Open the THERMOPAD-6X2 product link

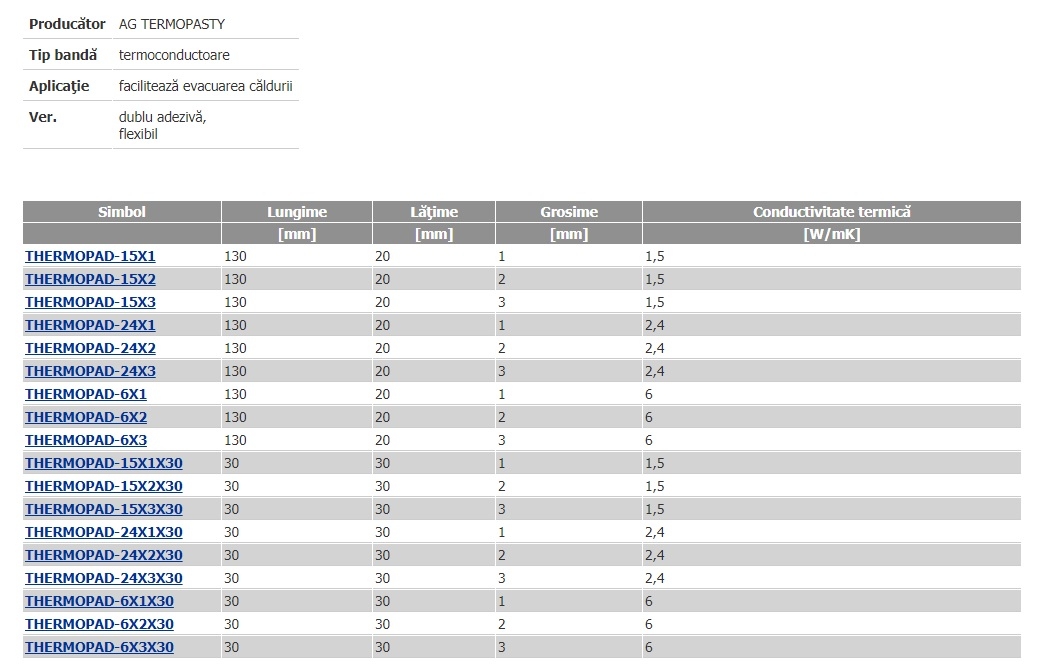86,417
